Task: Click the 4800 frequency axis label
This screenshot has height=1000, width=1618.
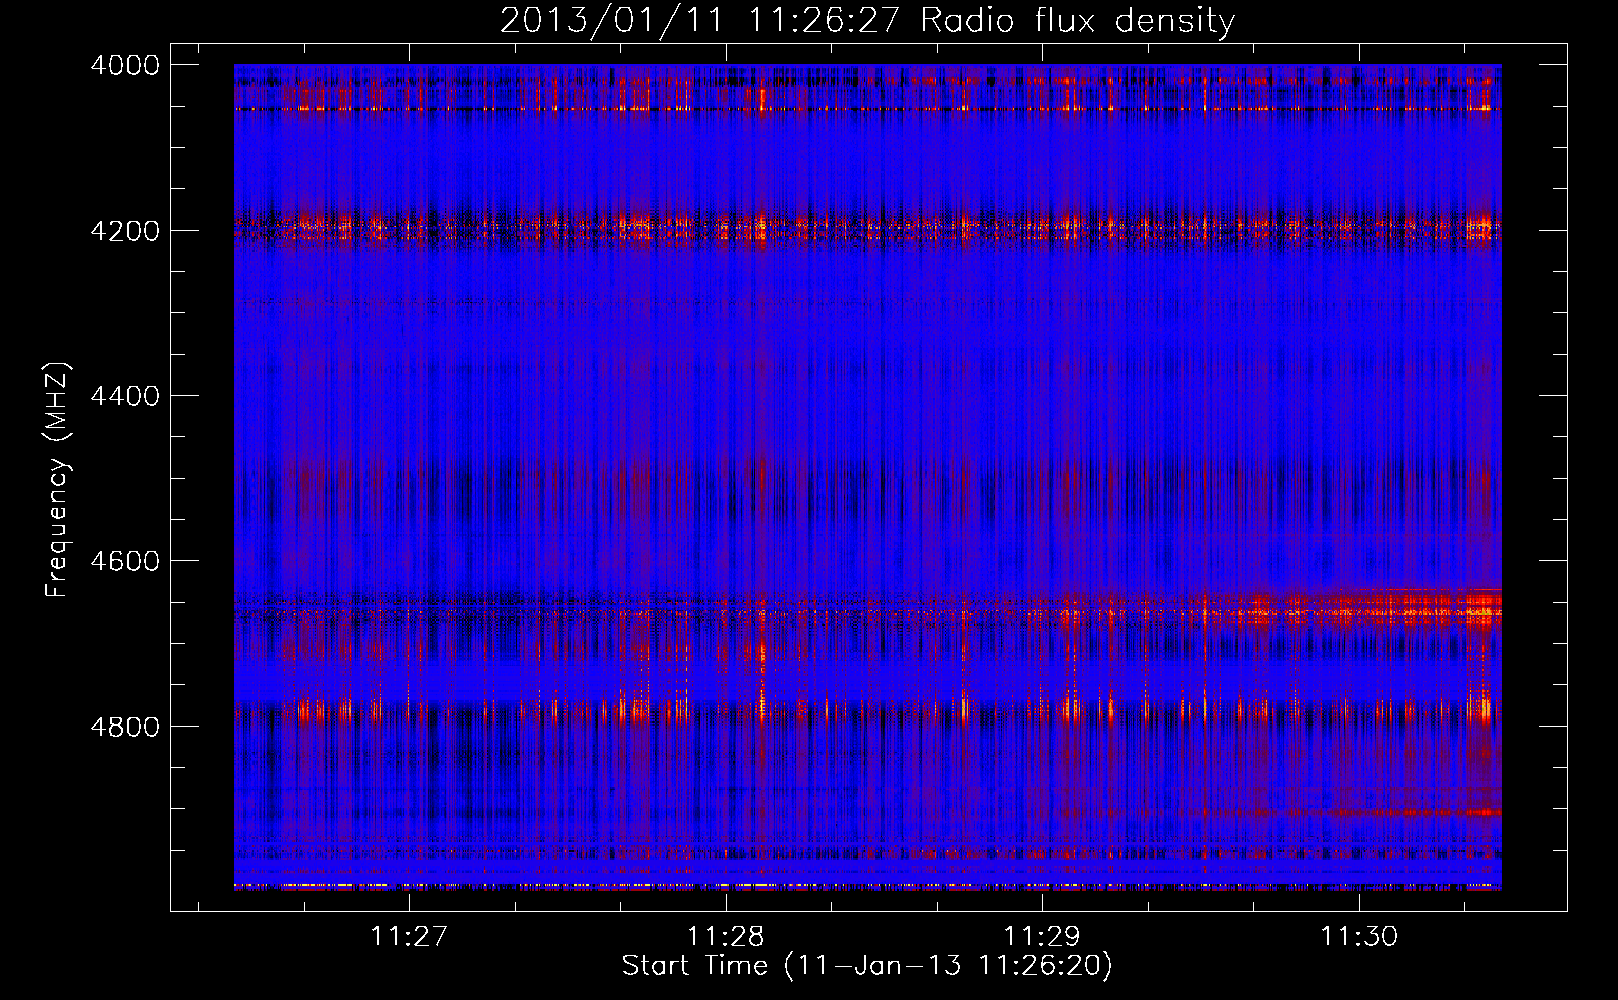Action: click(124, 726)
